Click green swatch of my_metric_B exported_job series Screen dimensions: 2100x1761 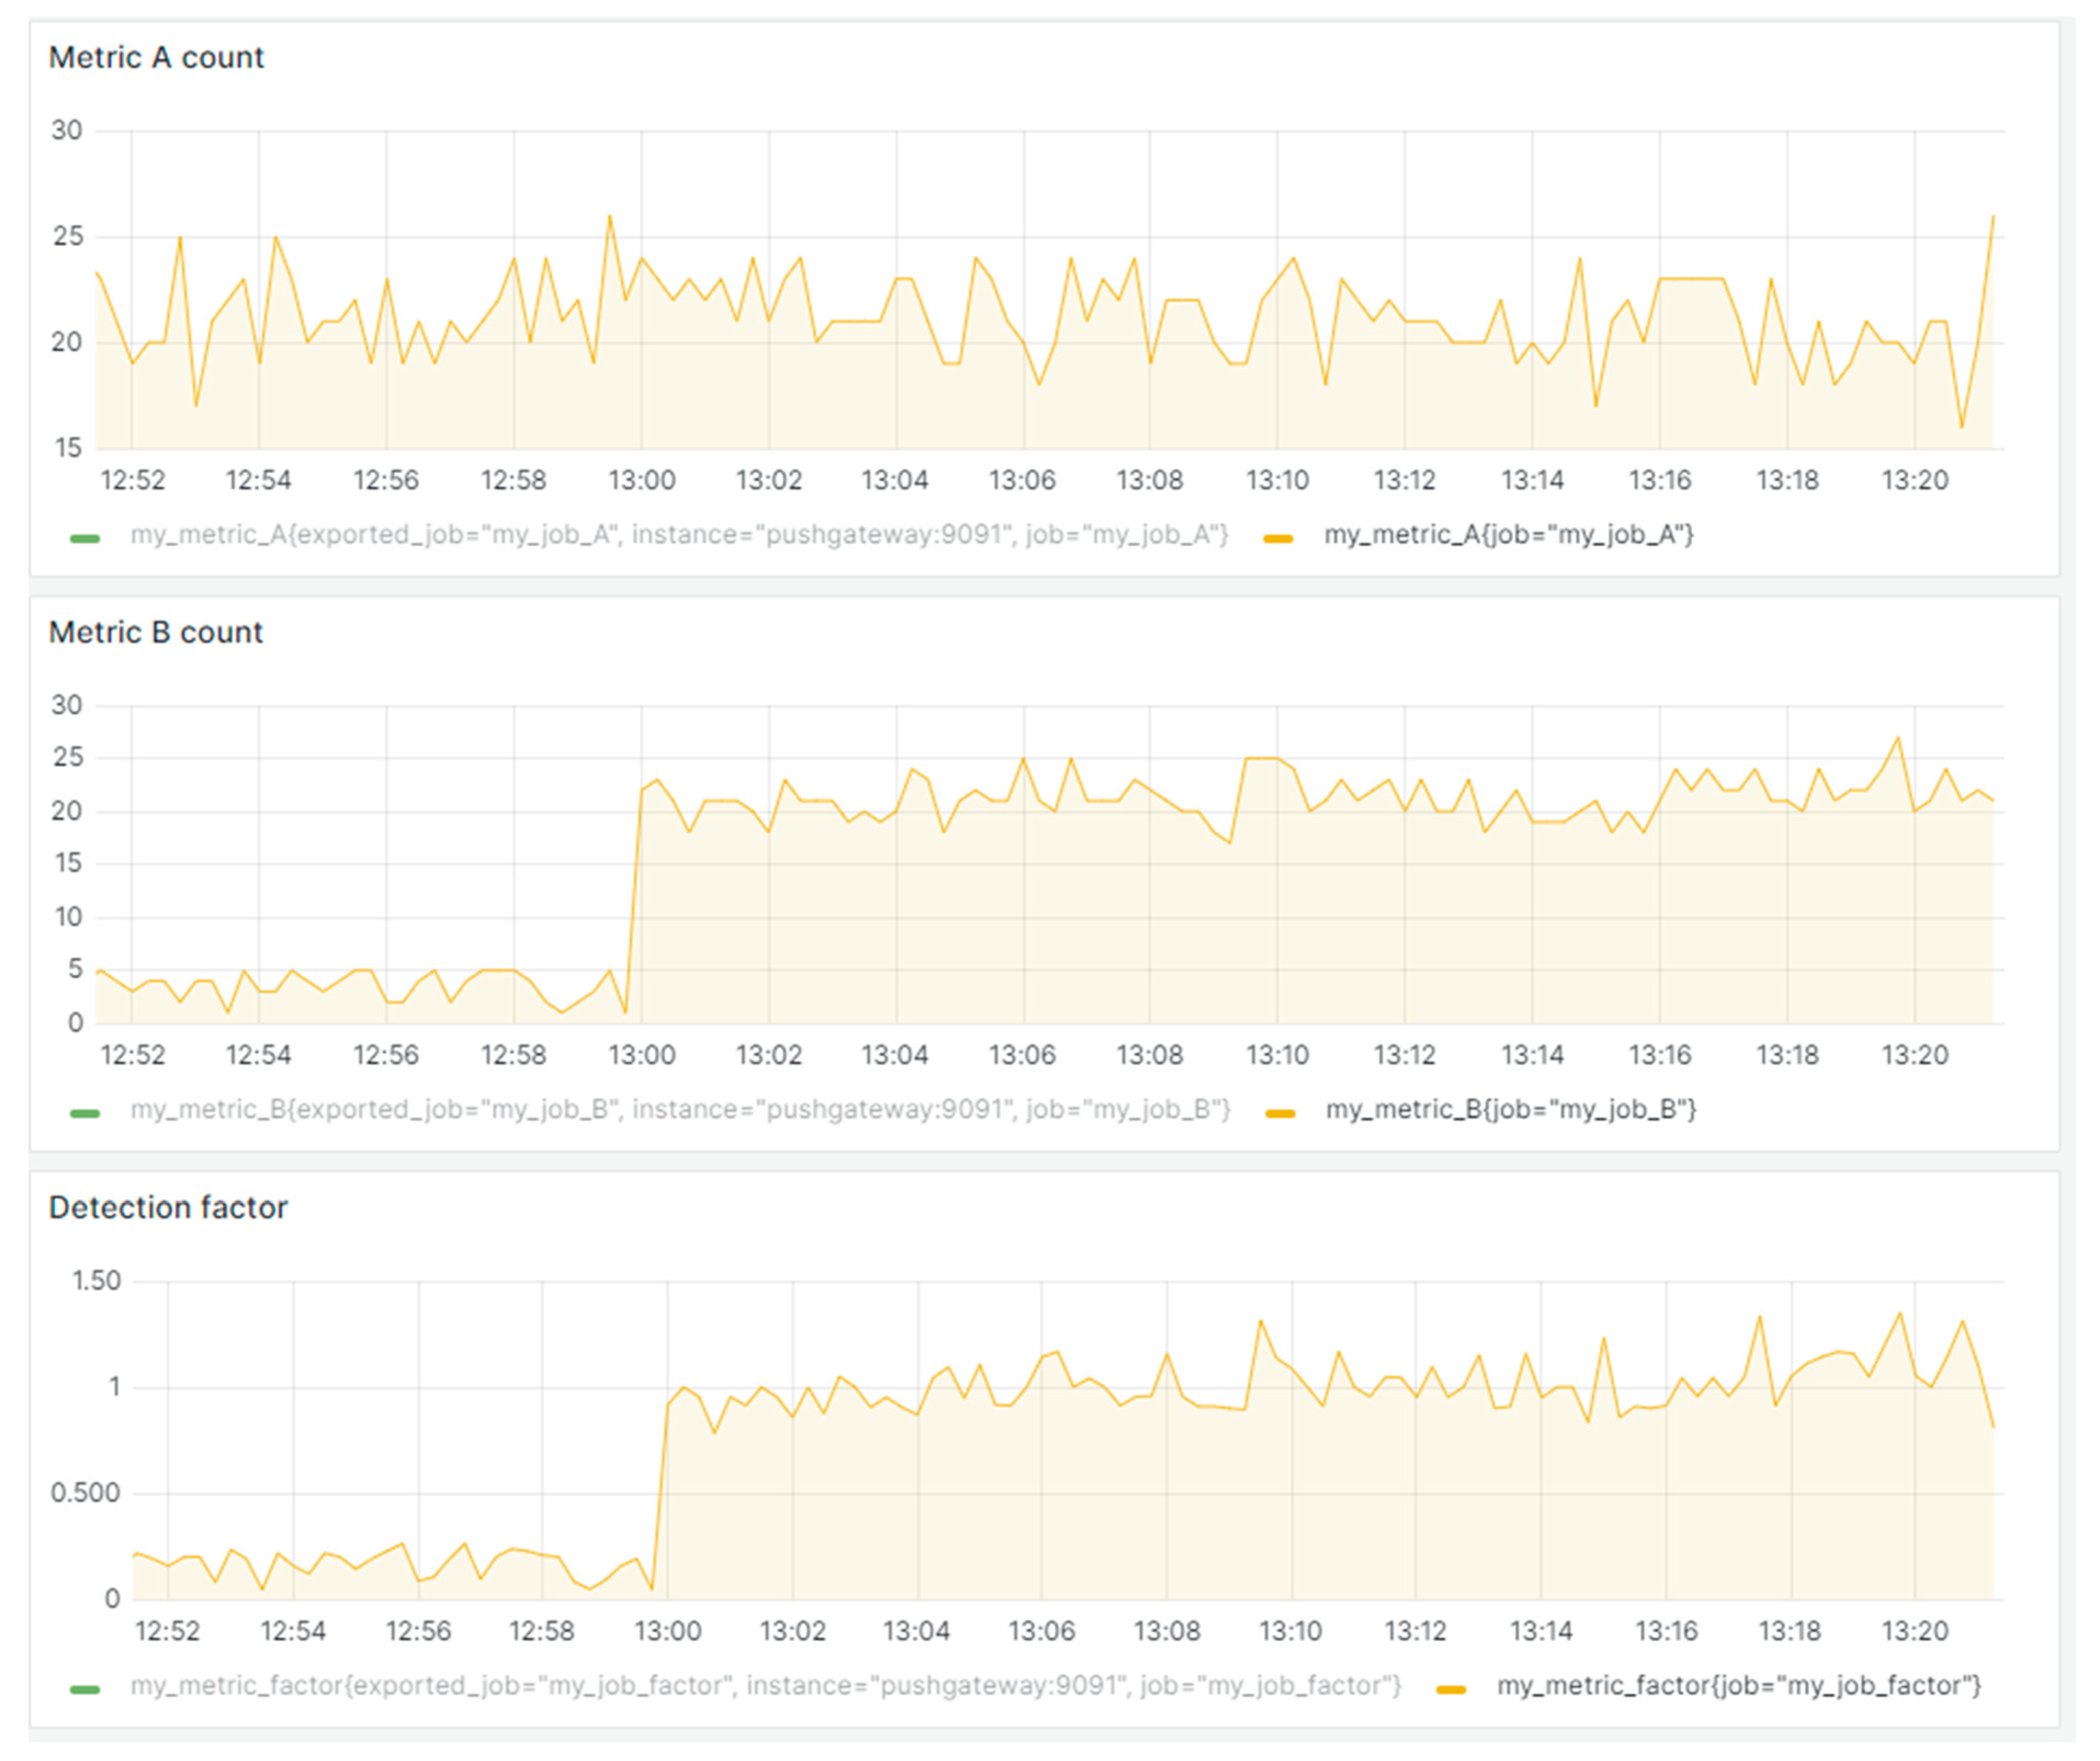[85, 1113]
